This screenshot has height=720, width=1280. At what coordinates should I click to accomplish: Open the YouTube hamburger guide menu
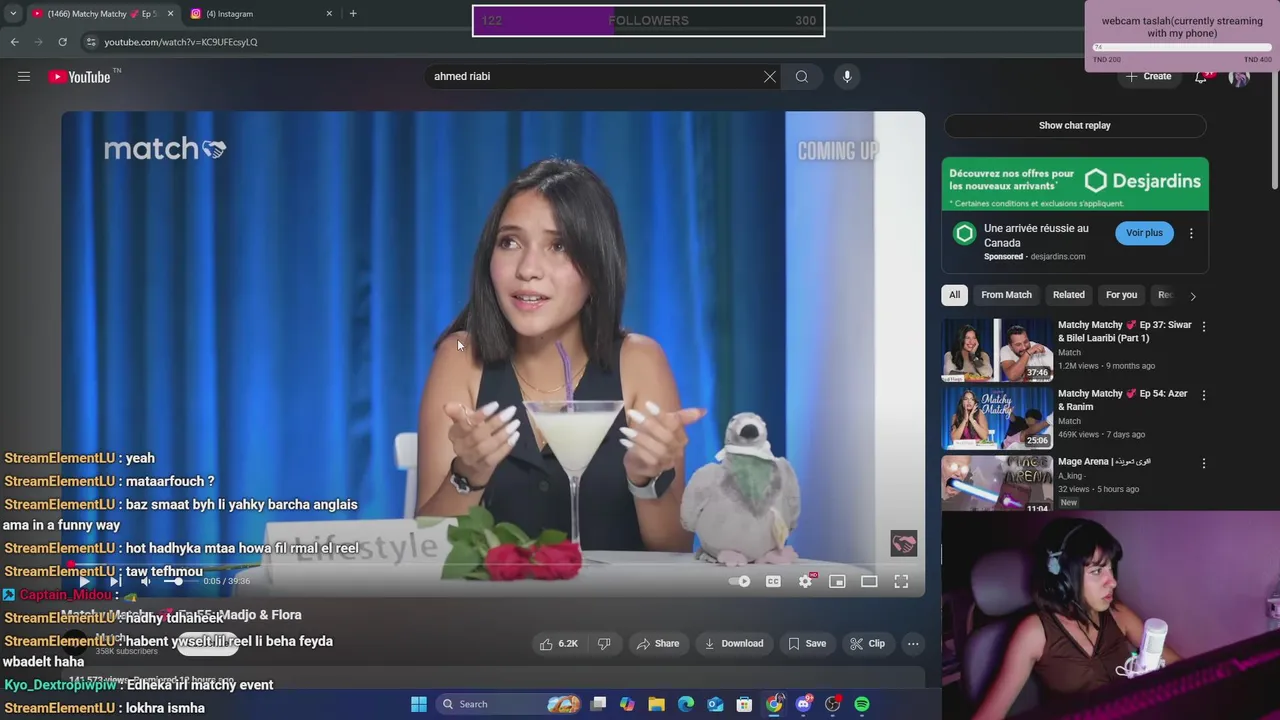pyautogui.click(x=24, y=77)
